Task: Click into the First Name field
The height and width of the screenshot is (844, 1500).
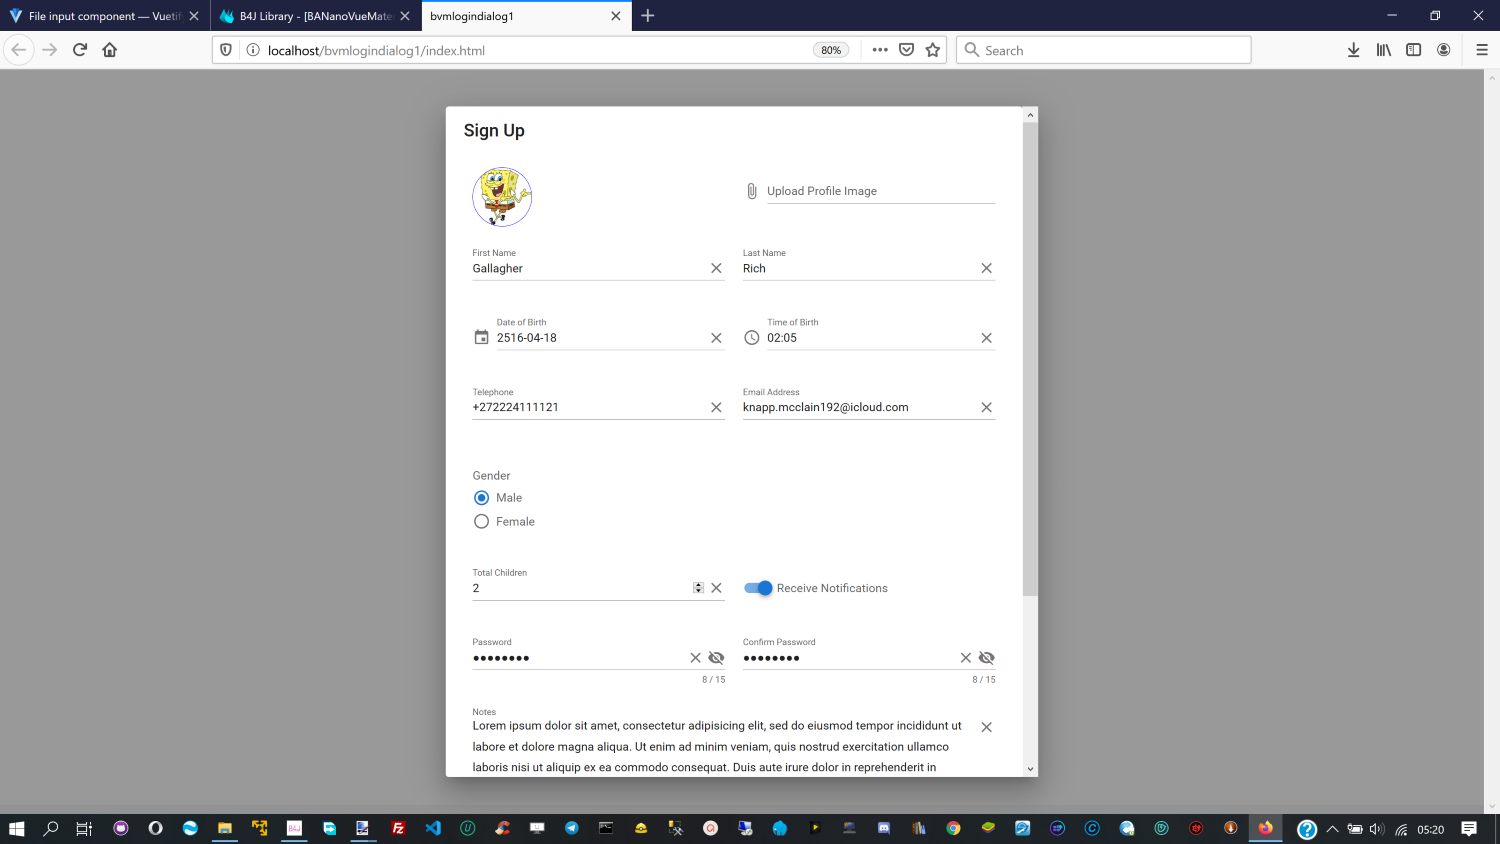Action: pos(589,268)
